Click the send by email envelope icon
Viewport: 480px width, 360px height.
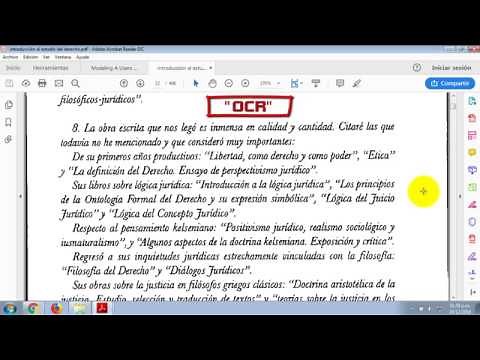pos(59,83)
